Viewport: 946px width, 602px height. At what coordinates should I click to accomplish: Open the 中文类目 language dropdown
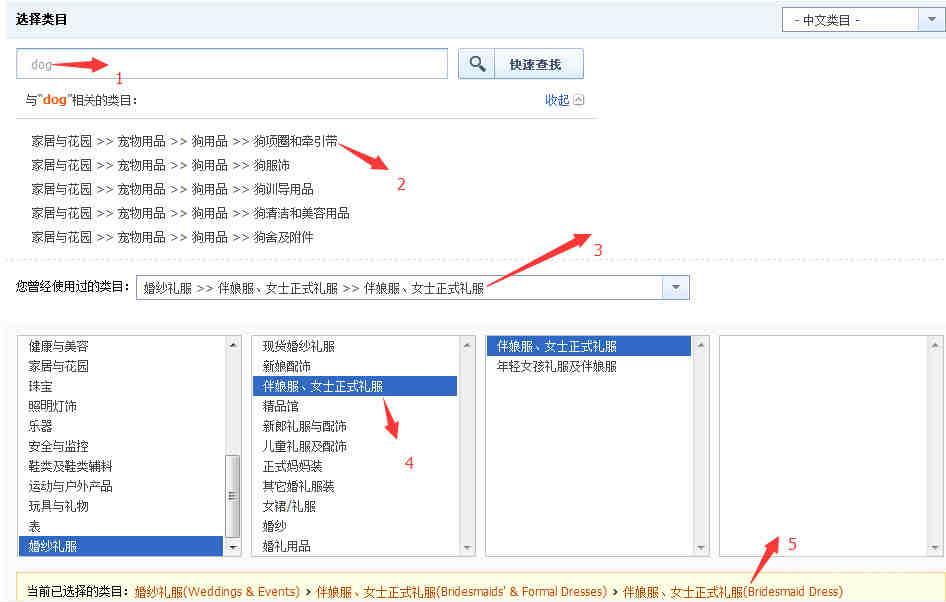(863, 20)
